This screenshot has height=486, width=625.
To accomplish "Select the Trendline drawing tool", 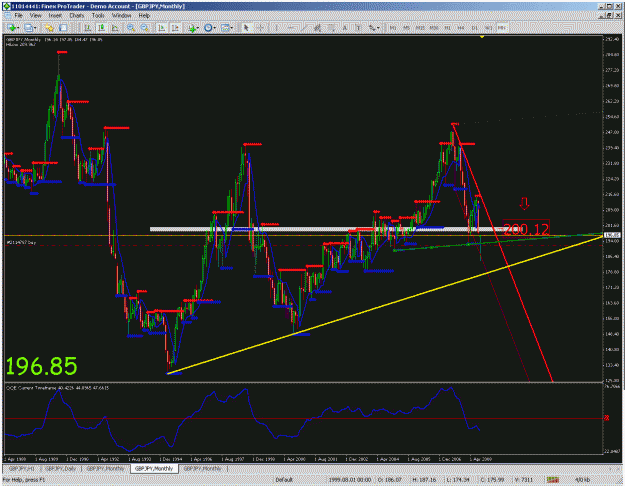I will pos(305,28).
